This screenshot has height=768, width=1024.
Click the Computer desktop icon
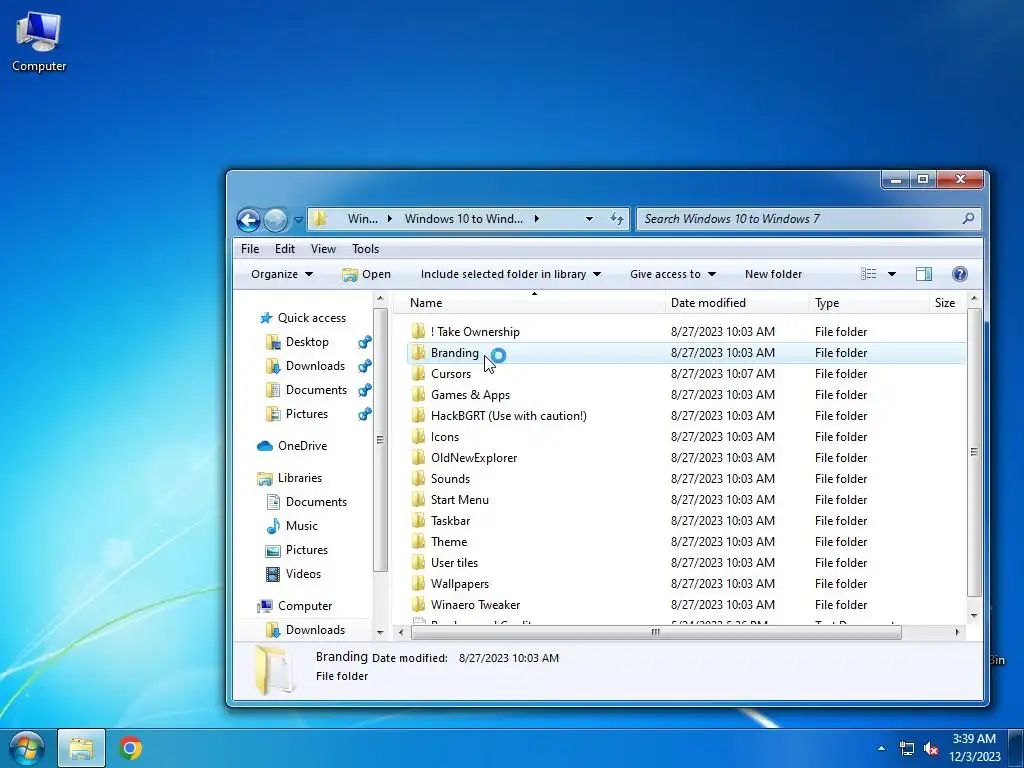tap(39, 42)
